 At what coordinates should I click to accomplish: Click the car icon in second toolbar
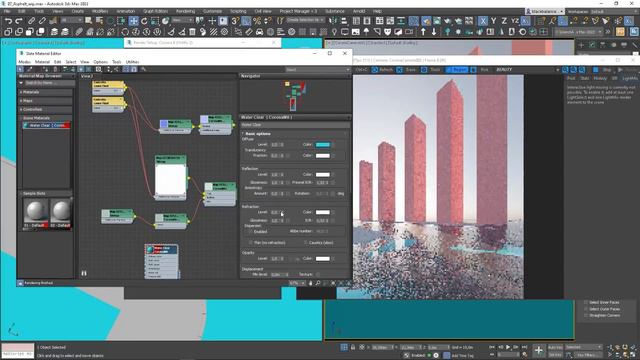(x=260, y=32)
